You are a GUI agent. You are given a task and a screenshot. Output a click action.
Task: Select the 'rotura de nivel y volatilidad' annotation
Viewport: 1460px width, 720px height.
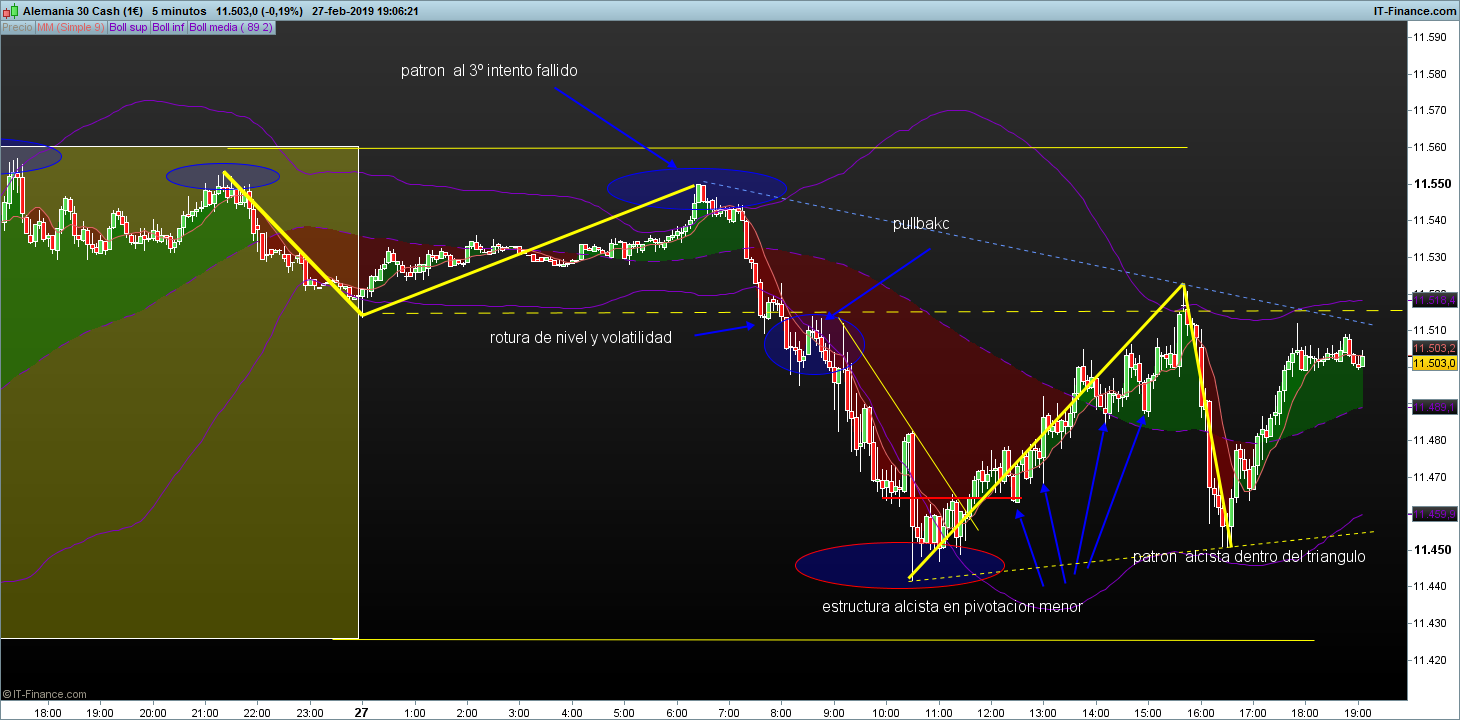581,338
